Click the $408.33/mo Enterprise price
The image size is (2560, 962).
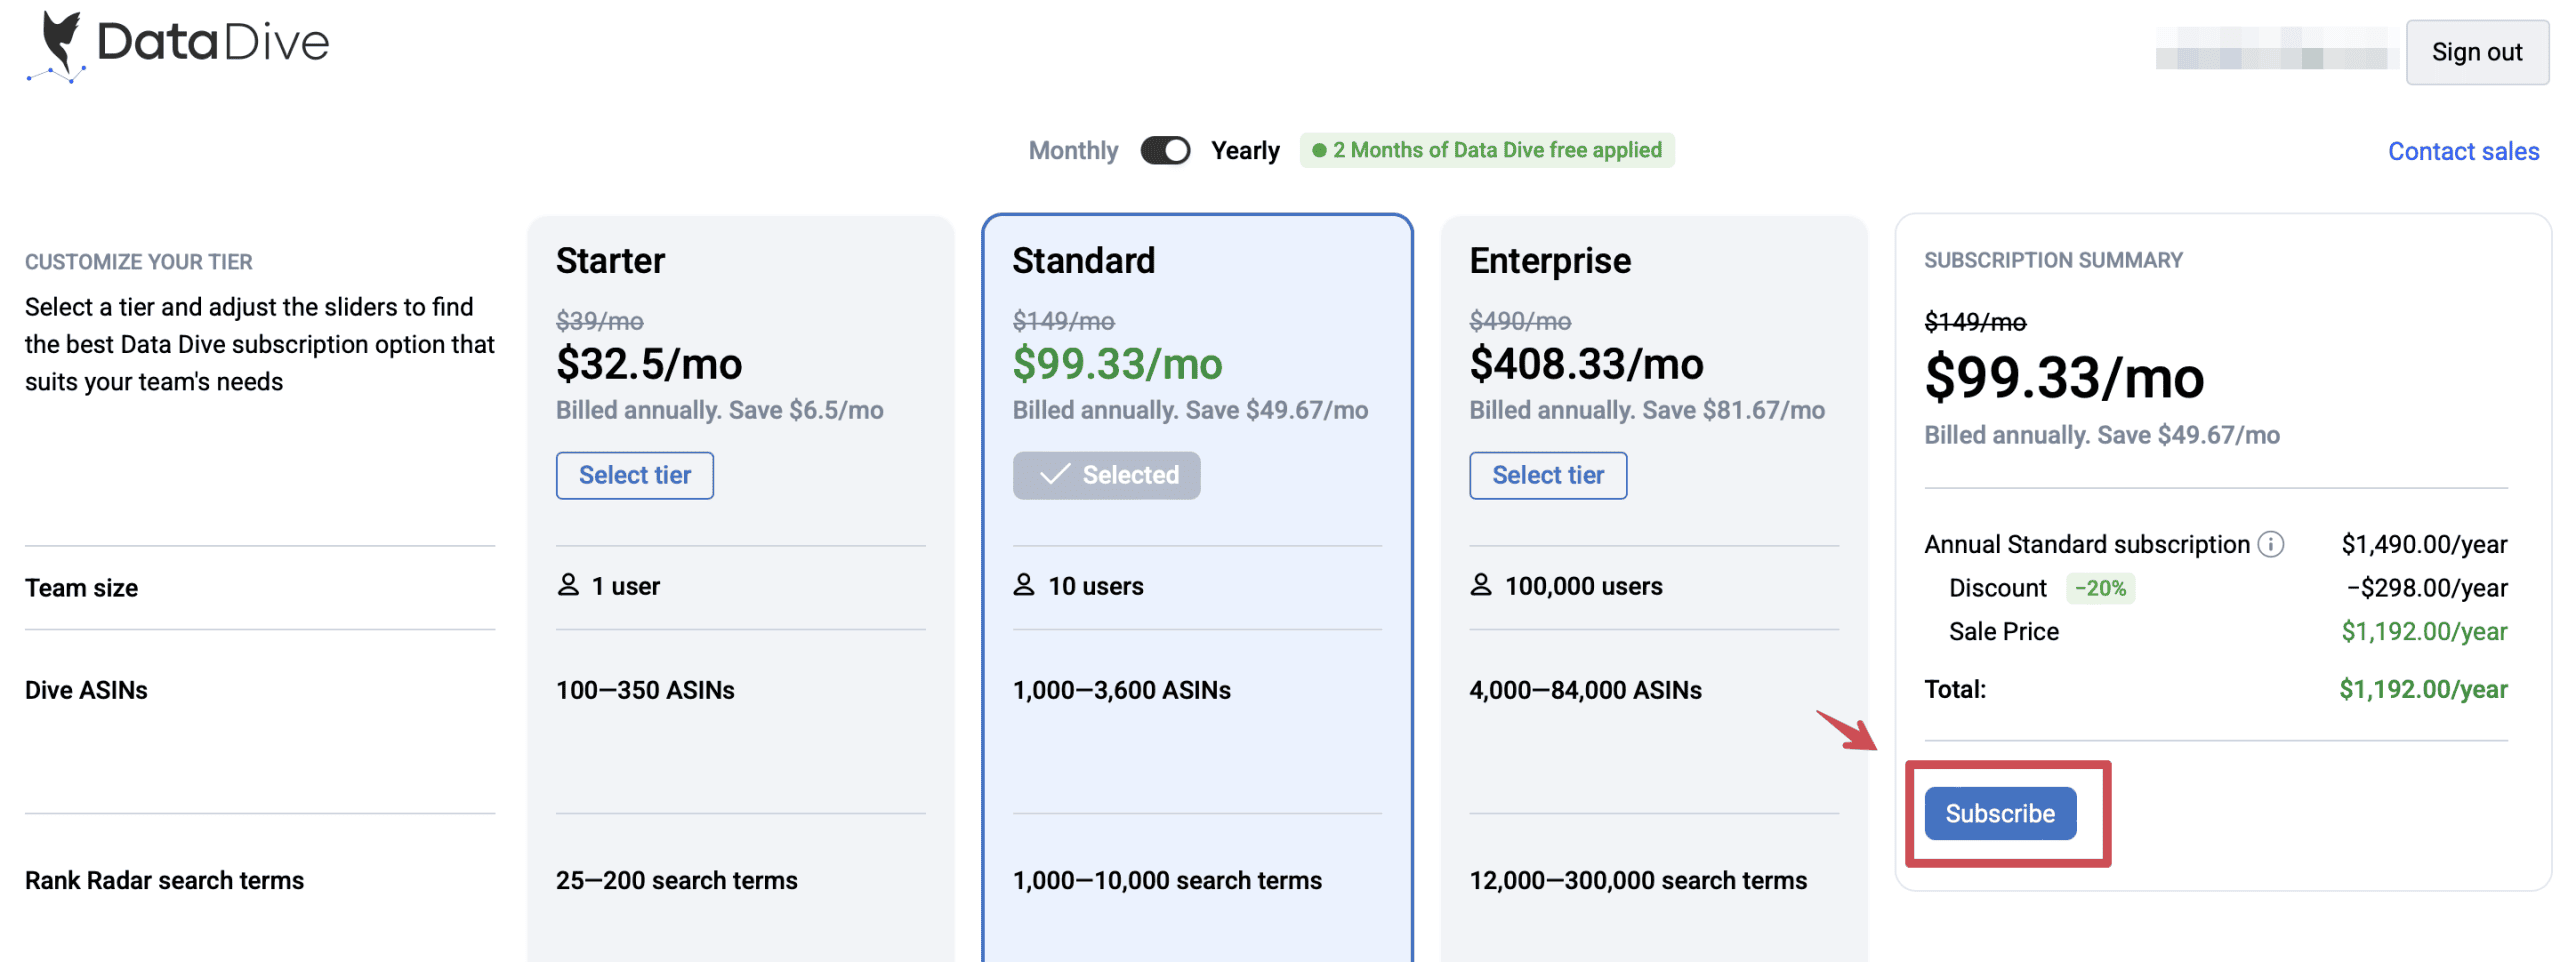(1586, 364)
